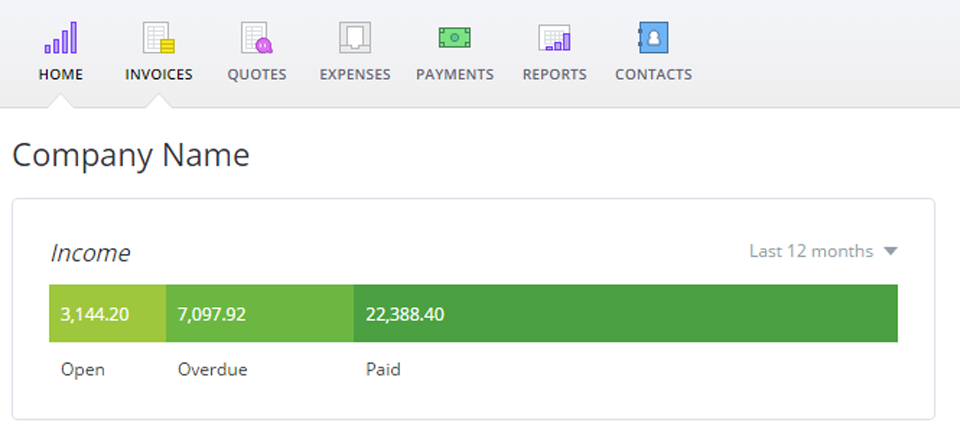Choose the PAYMENTS tab label
The image size is (960, 439).
(x=455, y=75)
